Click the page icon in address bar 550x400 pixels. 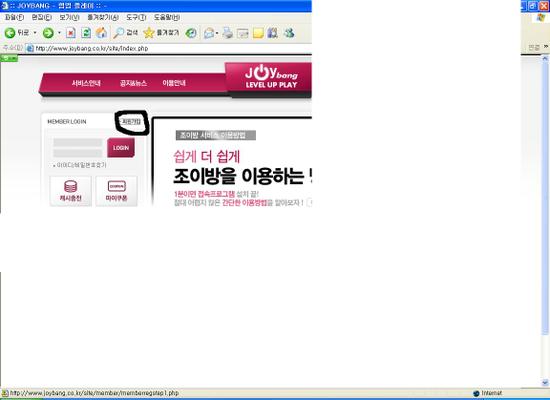coord(30,48)
